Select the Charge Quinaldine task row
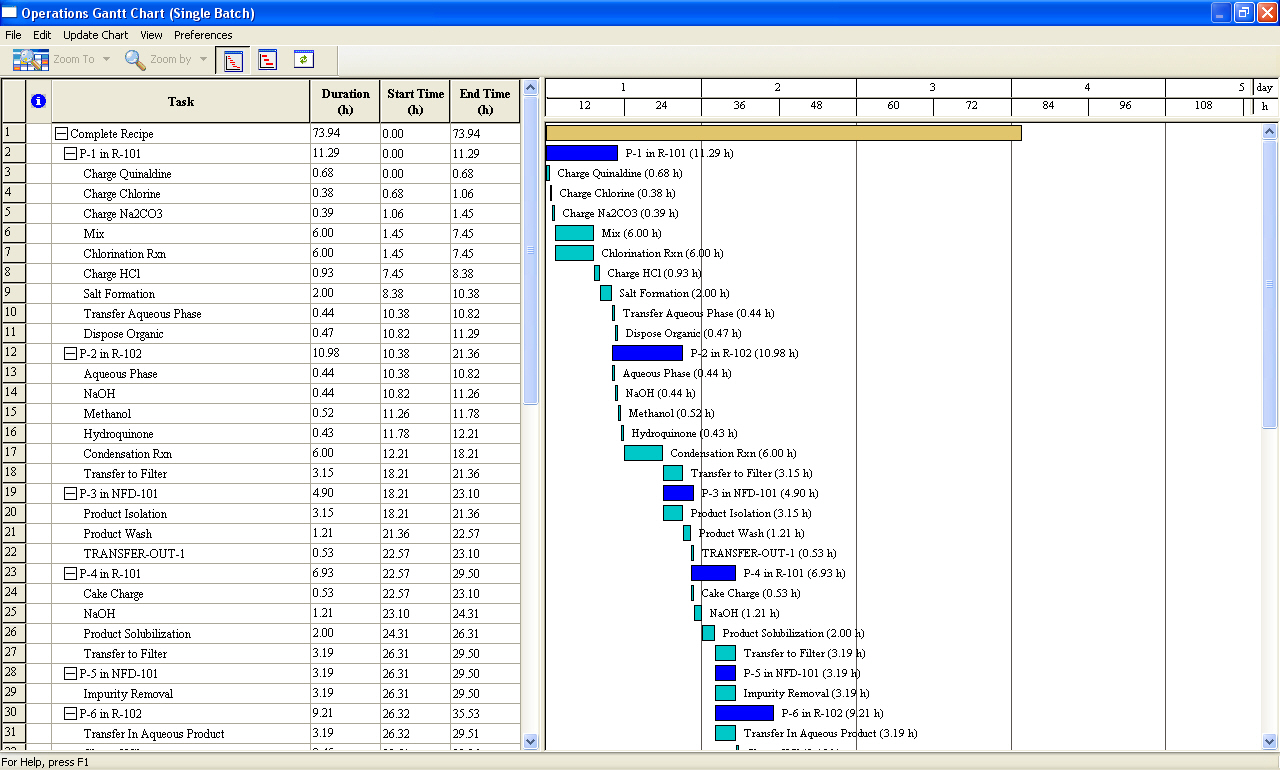Image resolution: width=1280 pixels, height=770 pixels. tap(261, 174)
